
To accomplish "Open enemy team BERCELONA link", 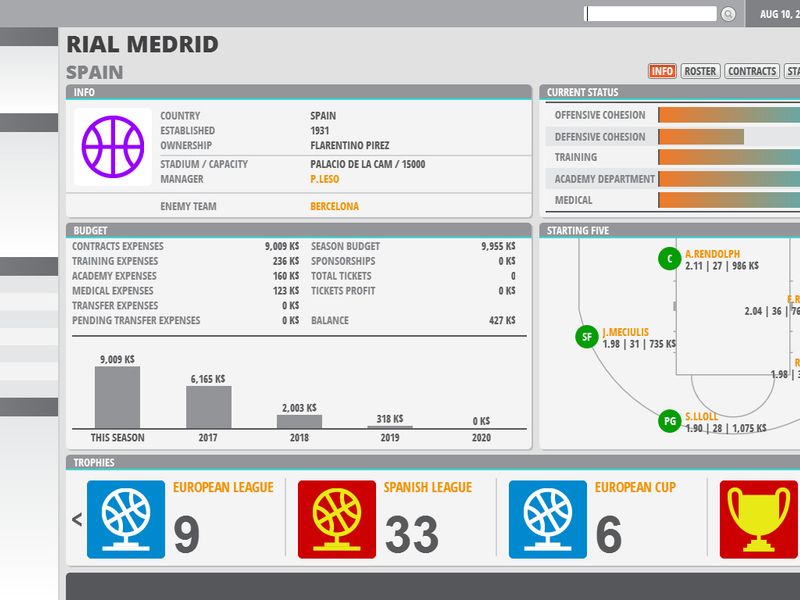I will [x=334, y=206].
